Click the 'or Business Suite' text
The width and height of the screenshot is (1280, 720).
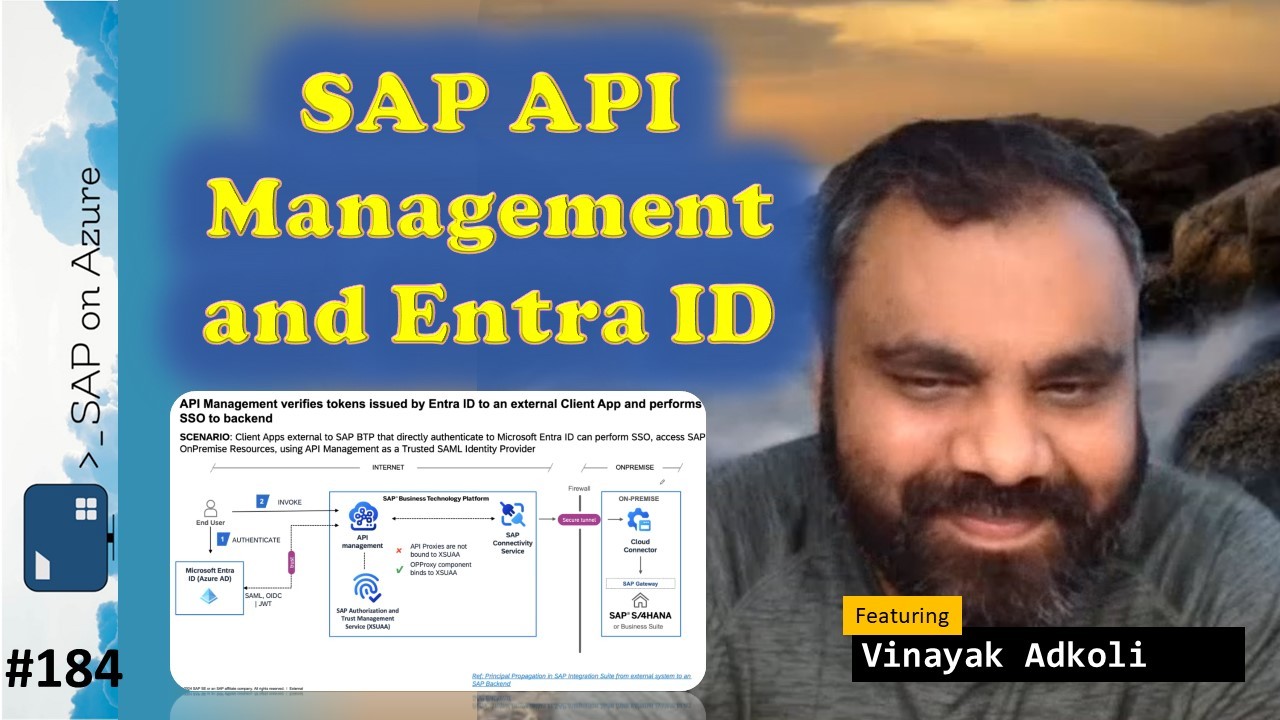tap(639, 627)
